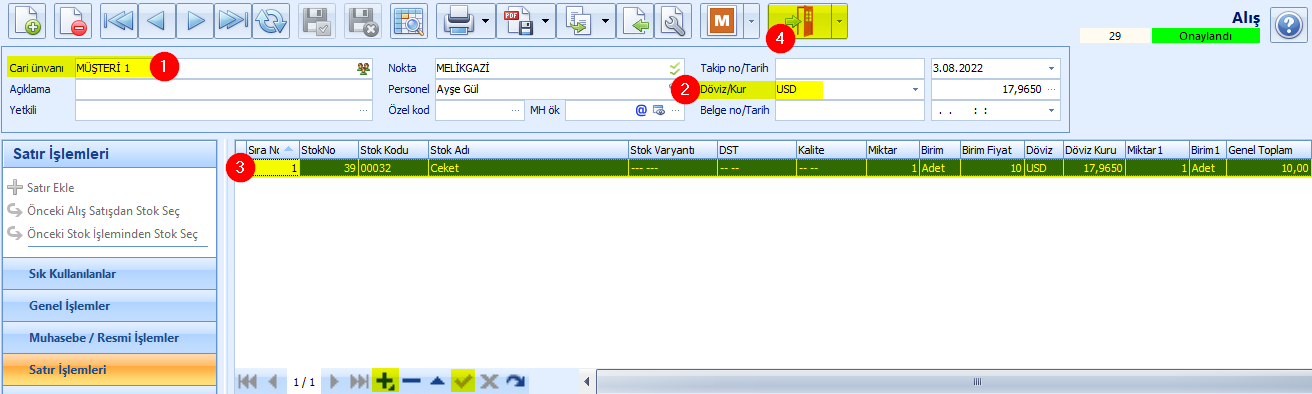
Task: Open customer lookup icon in Cari ünvanı field
Action: pyautogui.click(x=363, y=68)
